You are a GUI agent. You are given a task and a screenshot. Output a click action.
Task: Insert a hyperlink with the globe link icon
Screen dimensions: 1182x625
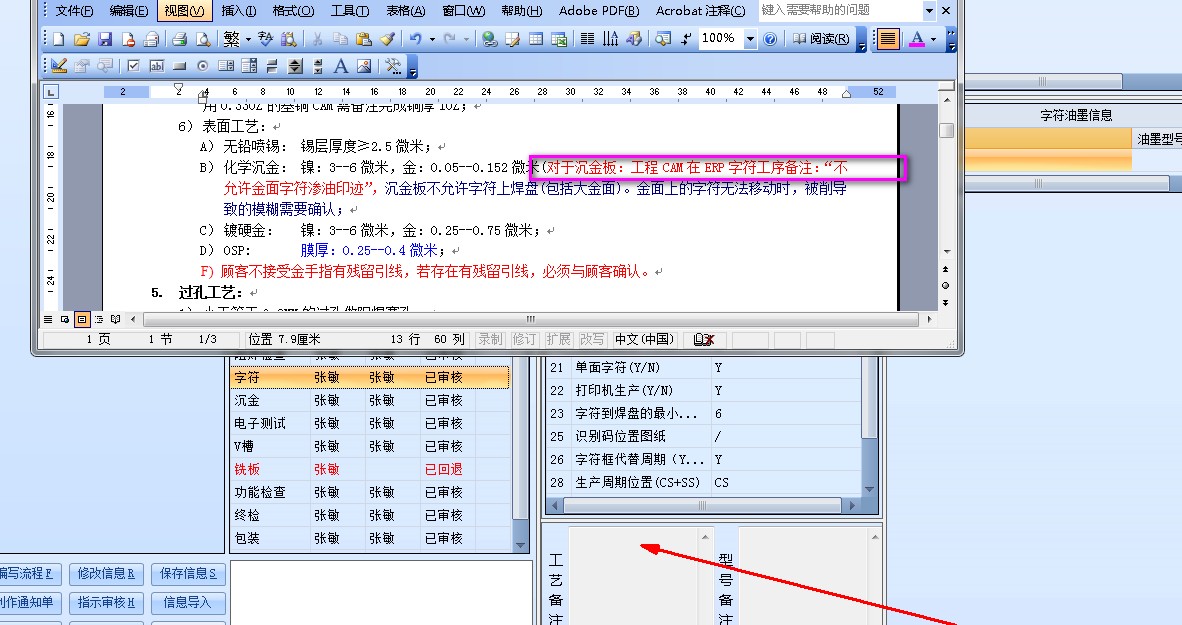coord(490,38)
